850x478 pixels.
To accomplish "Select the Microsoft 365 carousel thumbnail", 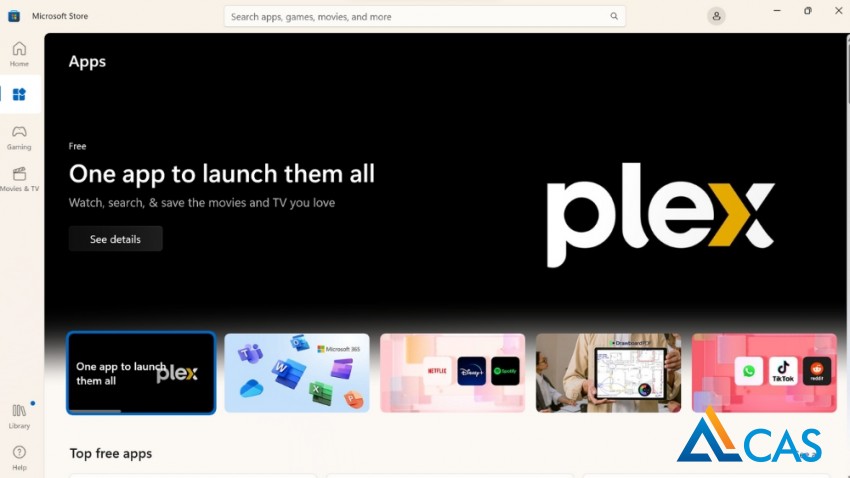I will [297, 373].
